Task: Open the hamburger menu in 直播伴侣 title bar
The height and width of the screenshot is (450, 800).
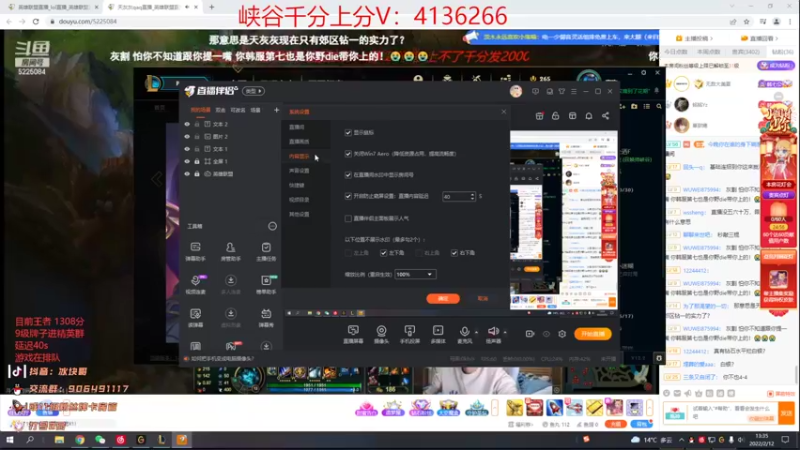Action: pos(574,91)
